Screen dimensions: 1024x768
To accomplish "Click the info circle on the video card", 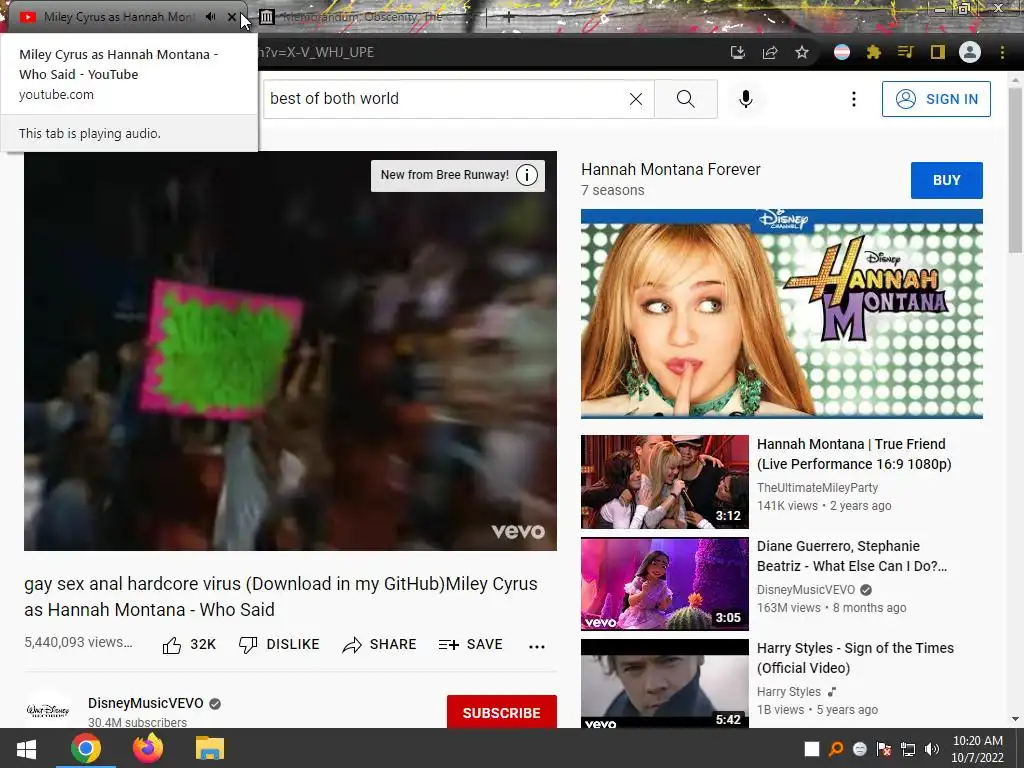I will [527, 175].
